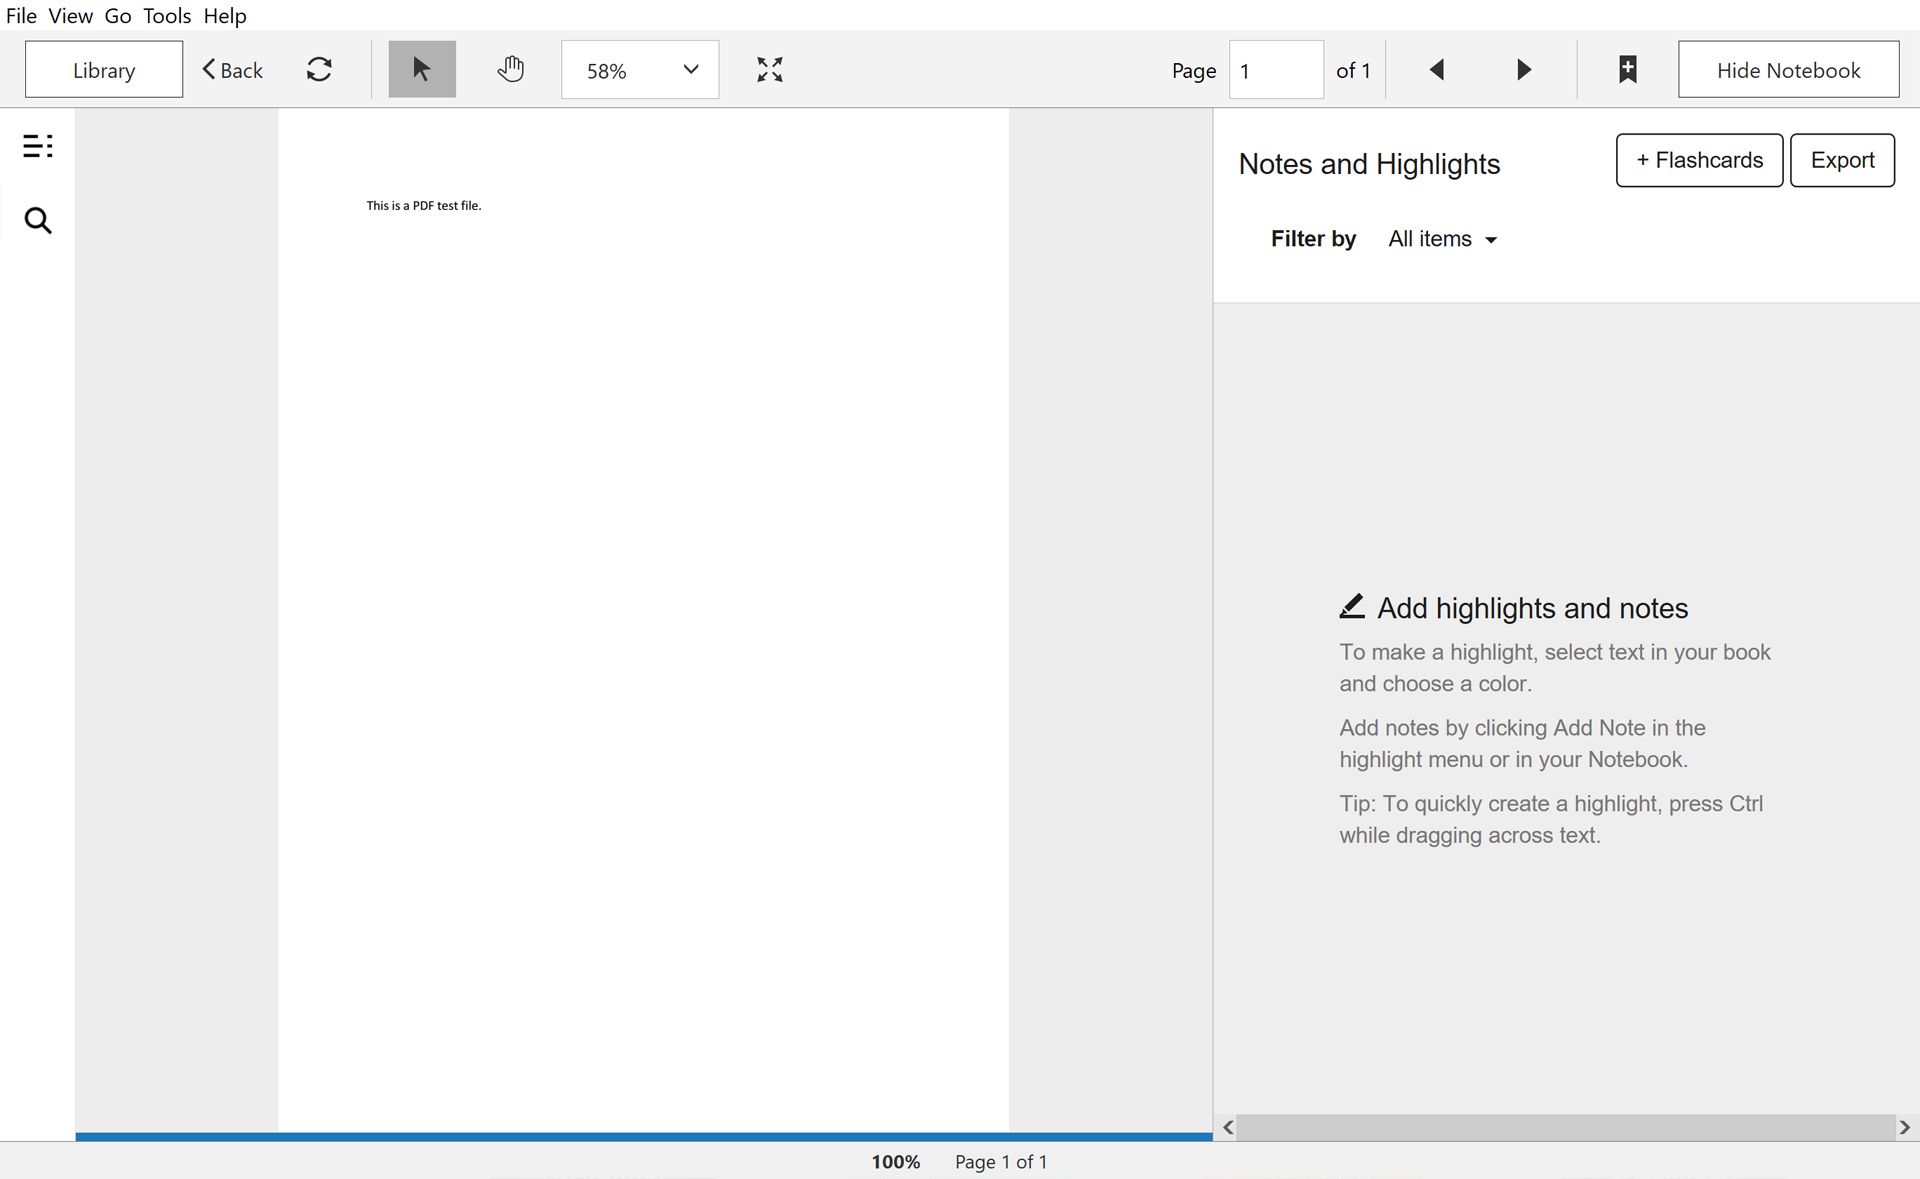This screenshot has height=1179, width=1920.
Task: Click the + Flashcards button
Action: 1699,160
